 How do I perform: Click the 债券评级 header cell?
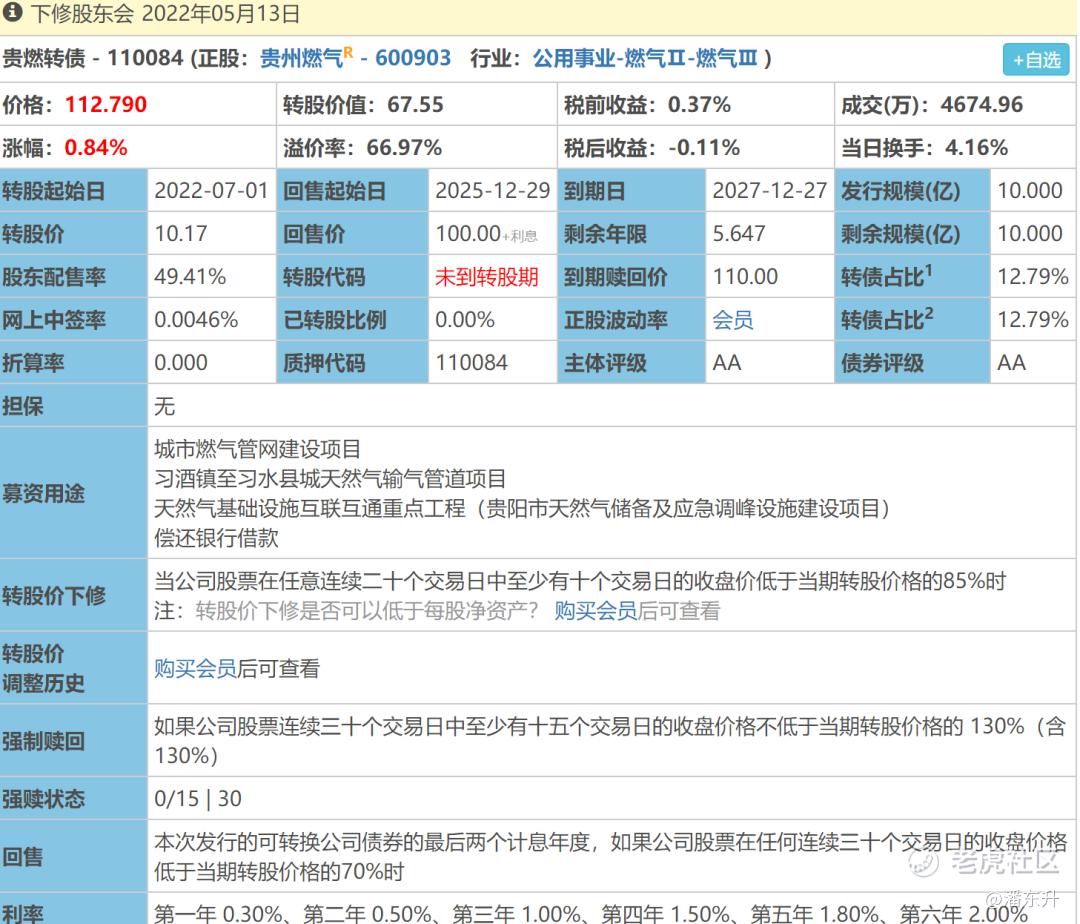(x=913, y=363)
